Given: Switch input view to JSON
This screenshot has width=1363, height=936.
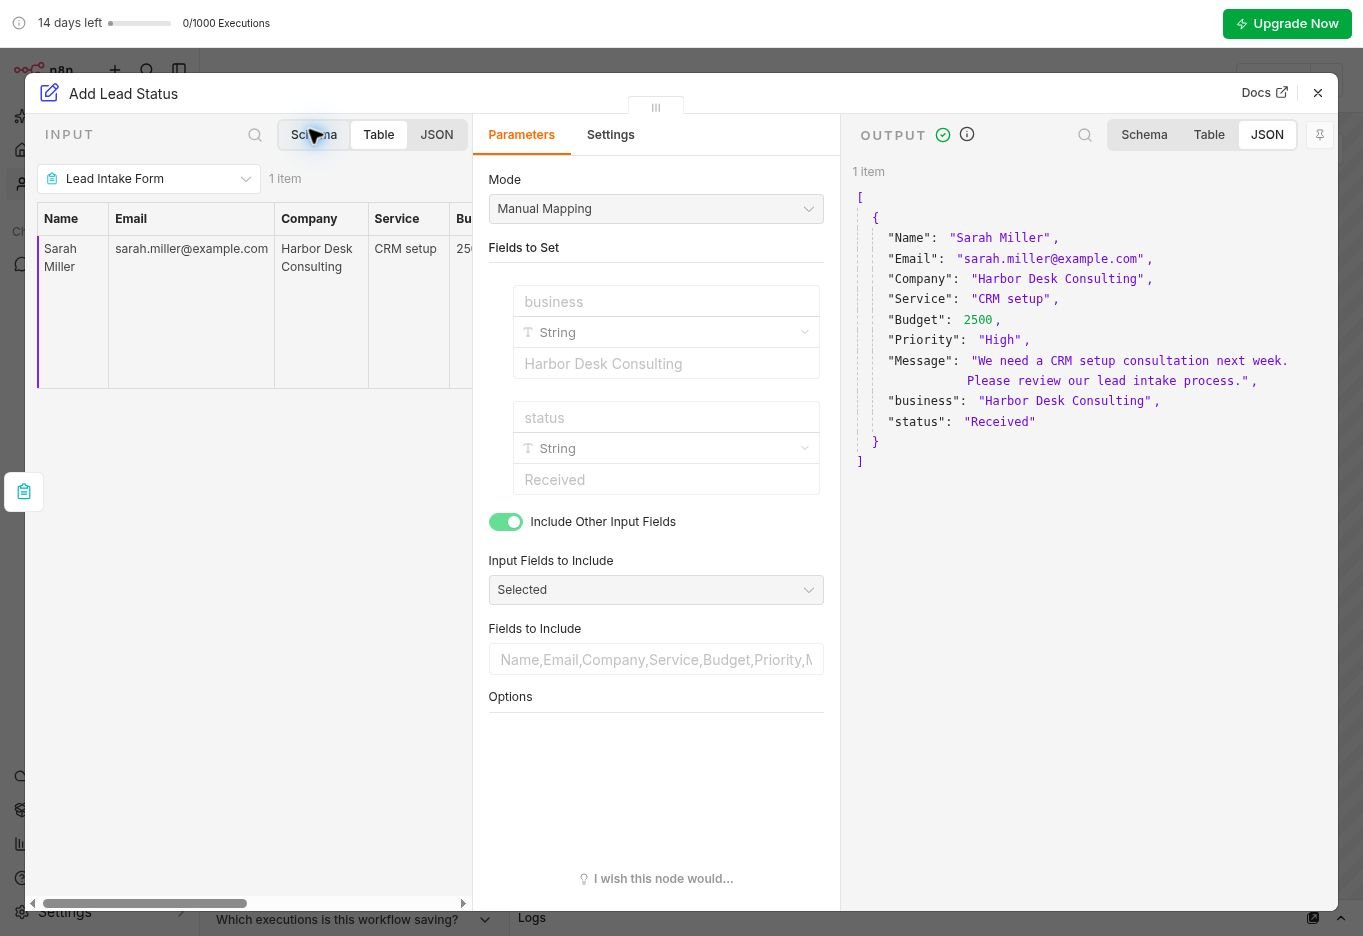Looking at the screenshot, I should click(437, 135).
